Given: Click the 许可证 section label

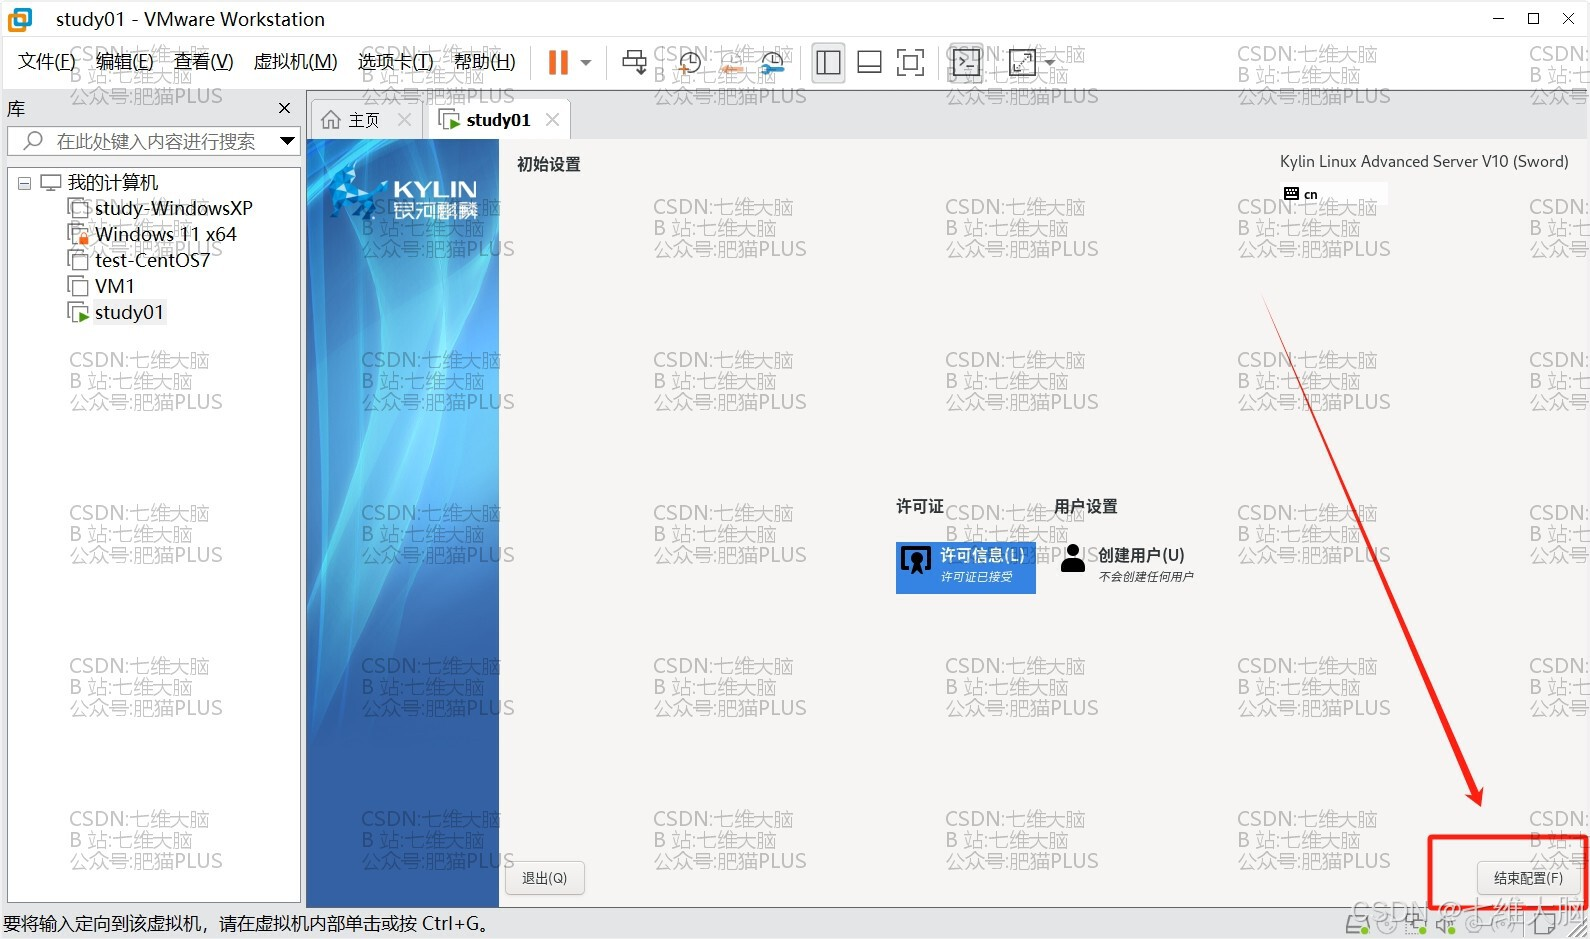Looking at the screenshot, I should tap(920, 506).
